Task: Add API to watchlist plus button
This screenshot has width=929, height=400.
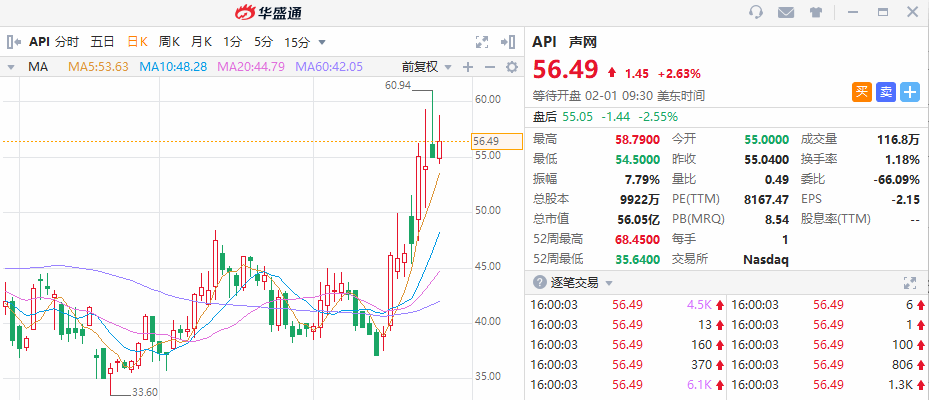Action: tap(909, 92)
